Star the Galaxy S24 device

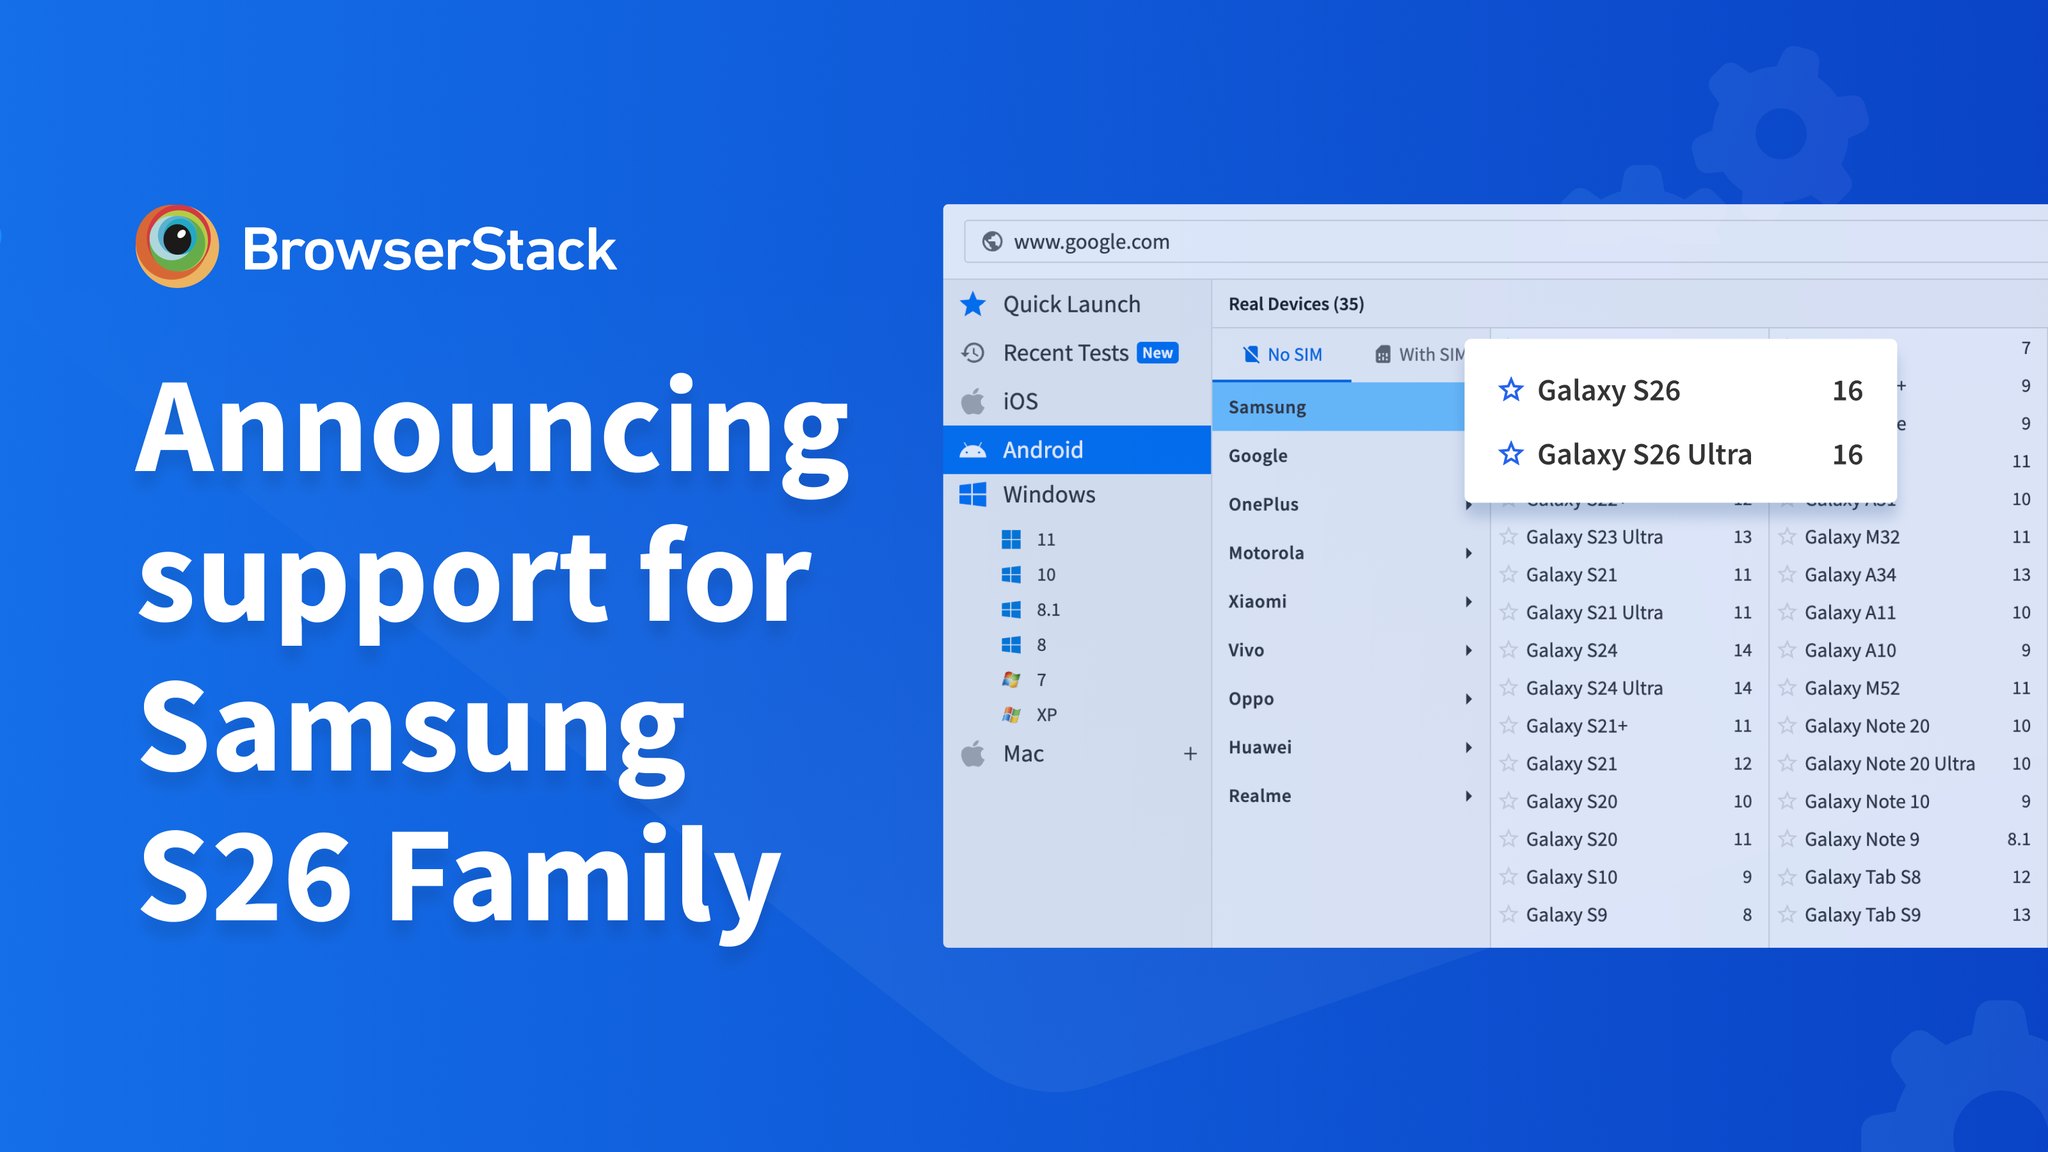tap(1508, 650)
